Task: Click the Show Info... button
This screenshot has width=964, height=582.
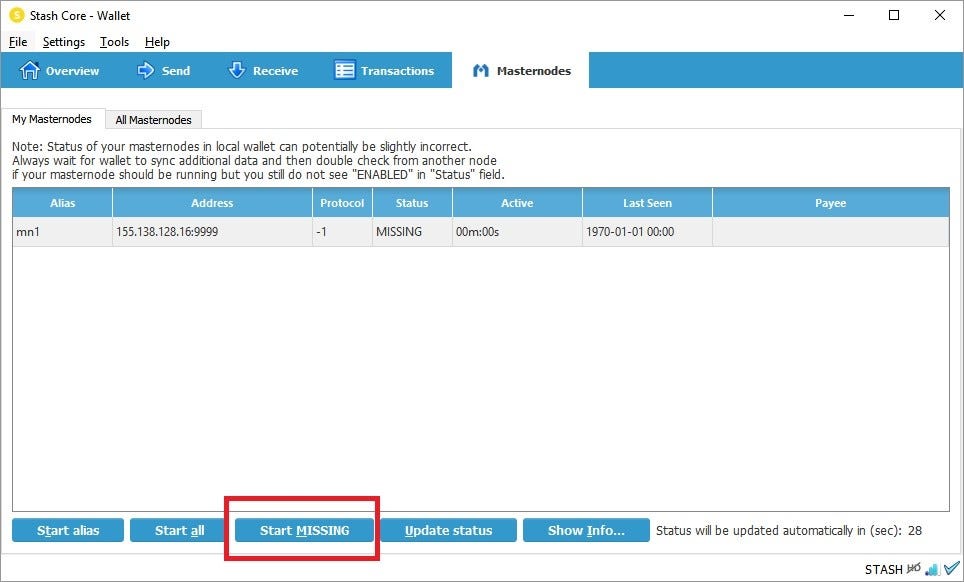Action: tap(586, 530)
